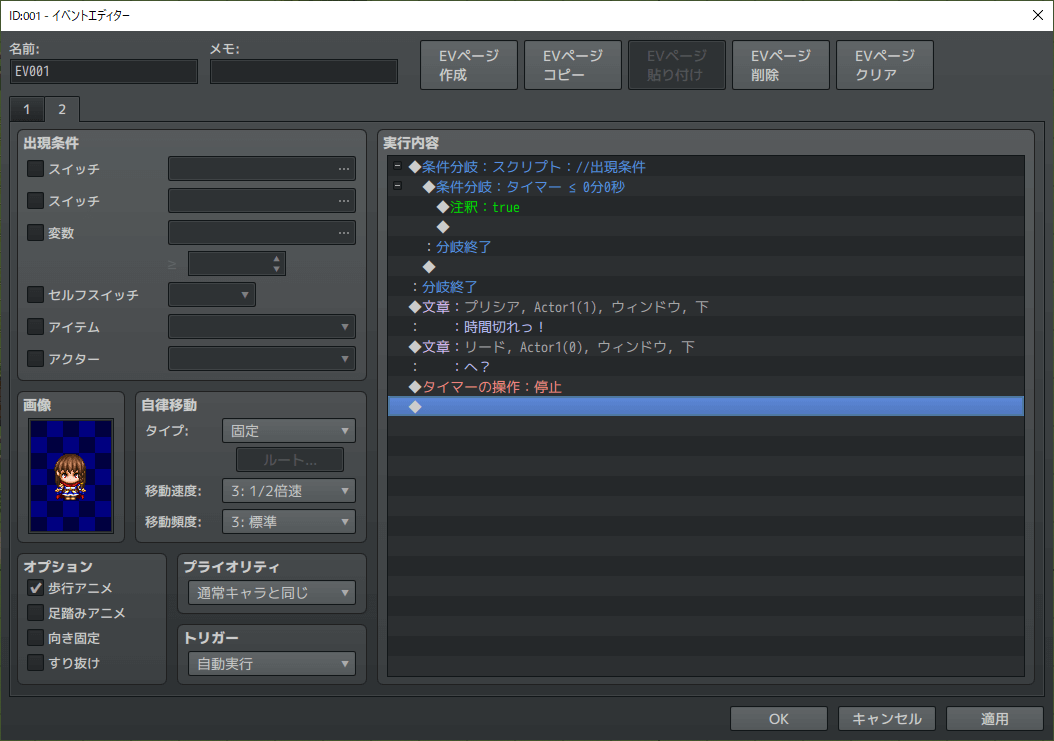Open the first switch selector ellipsis
Screen dimensions: 1054x741
[x=344, y=169]
